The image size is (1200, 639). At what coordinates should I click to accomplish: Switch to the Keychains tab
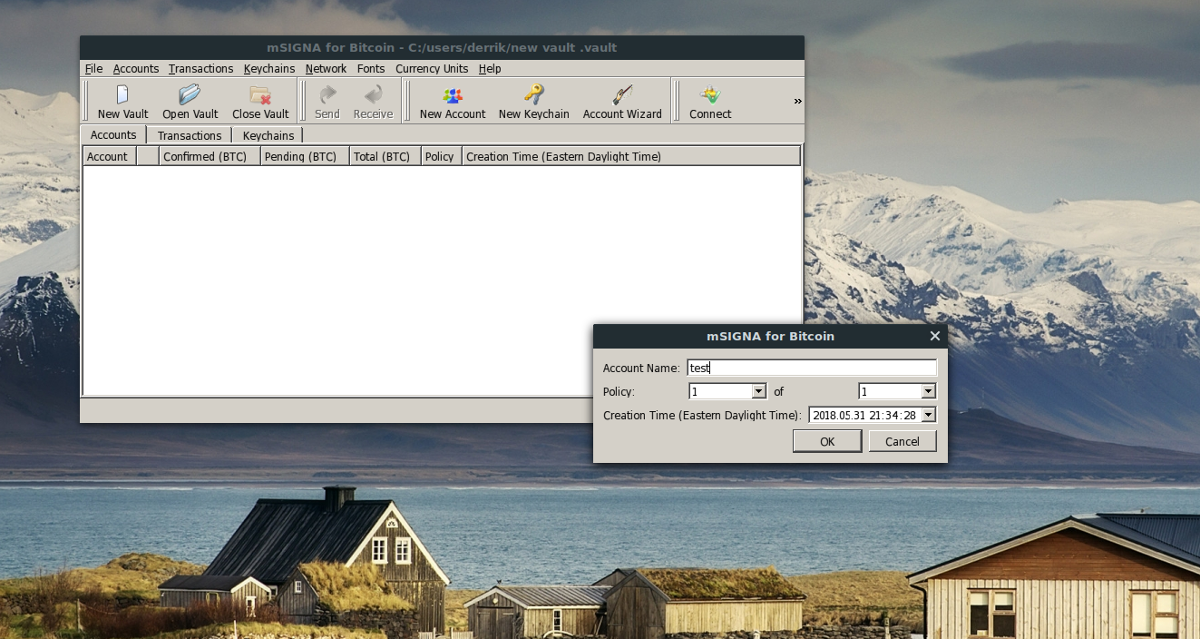pos(268,136)
